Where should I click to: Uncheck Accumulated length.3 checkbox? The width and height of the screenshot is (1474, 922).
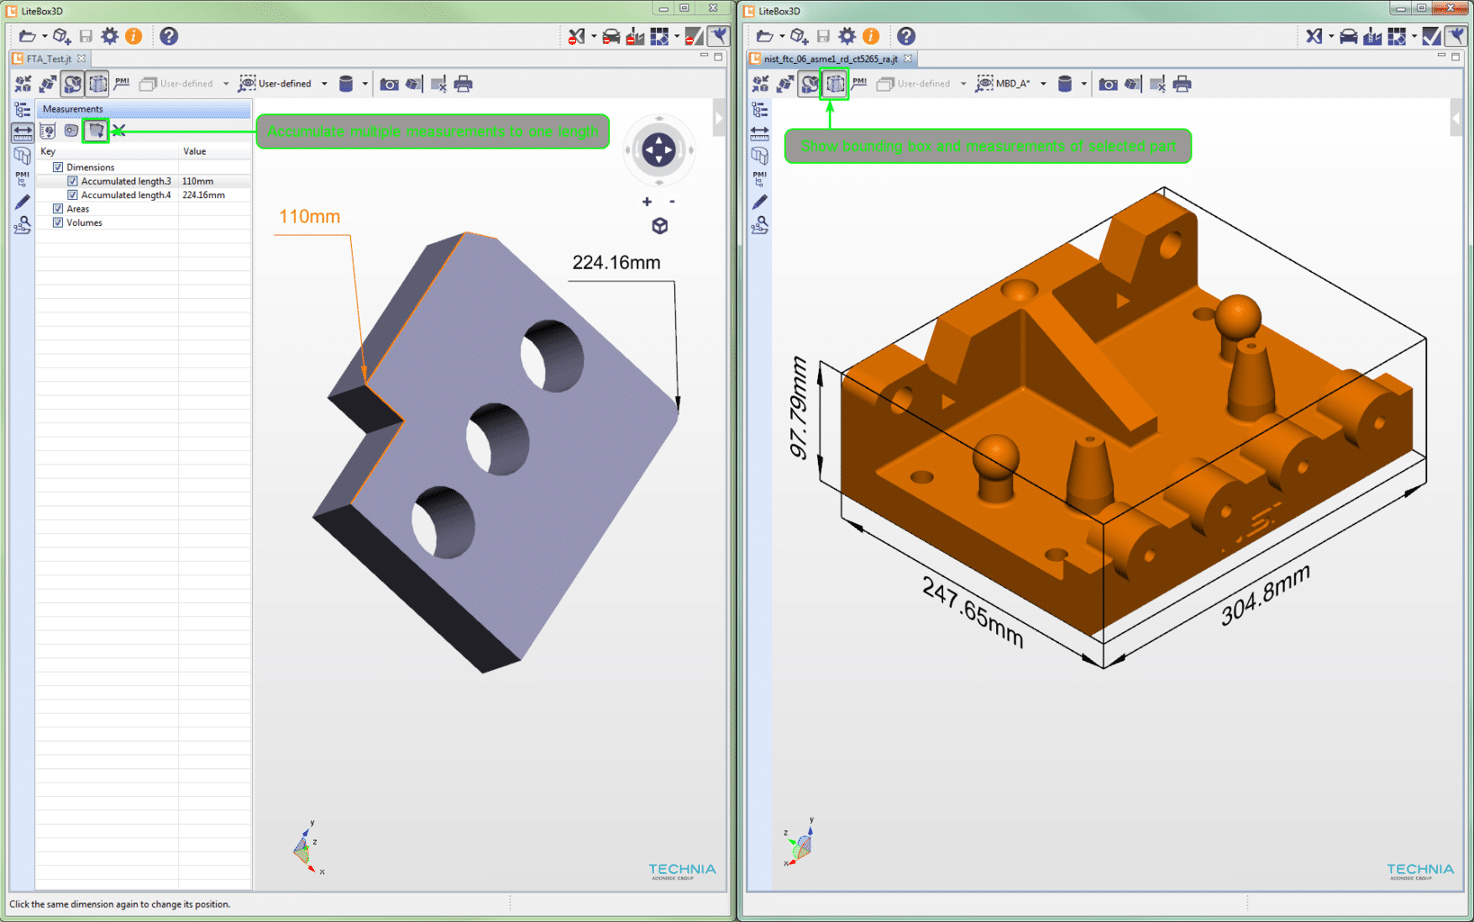tap(72, 181)
